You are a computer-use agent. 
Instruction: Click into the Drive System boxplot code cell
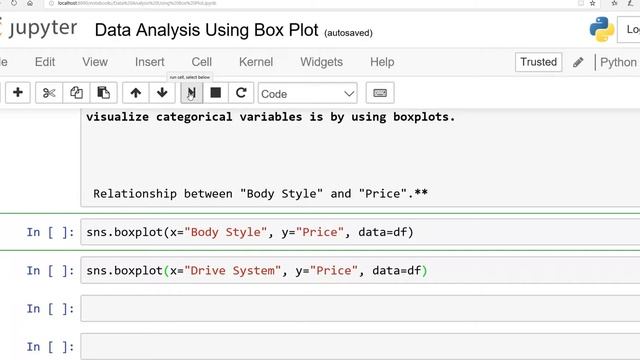click(x=360, y=270)
